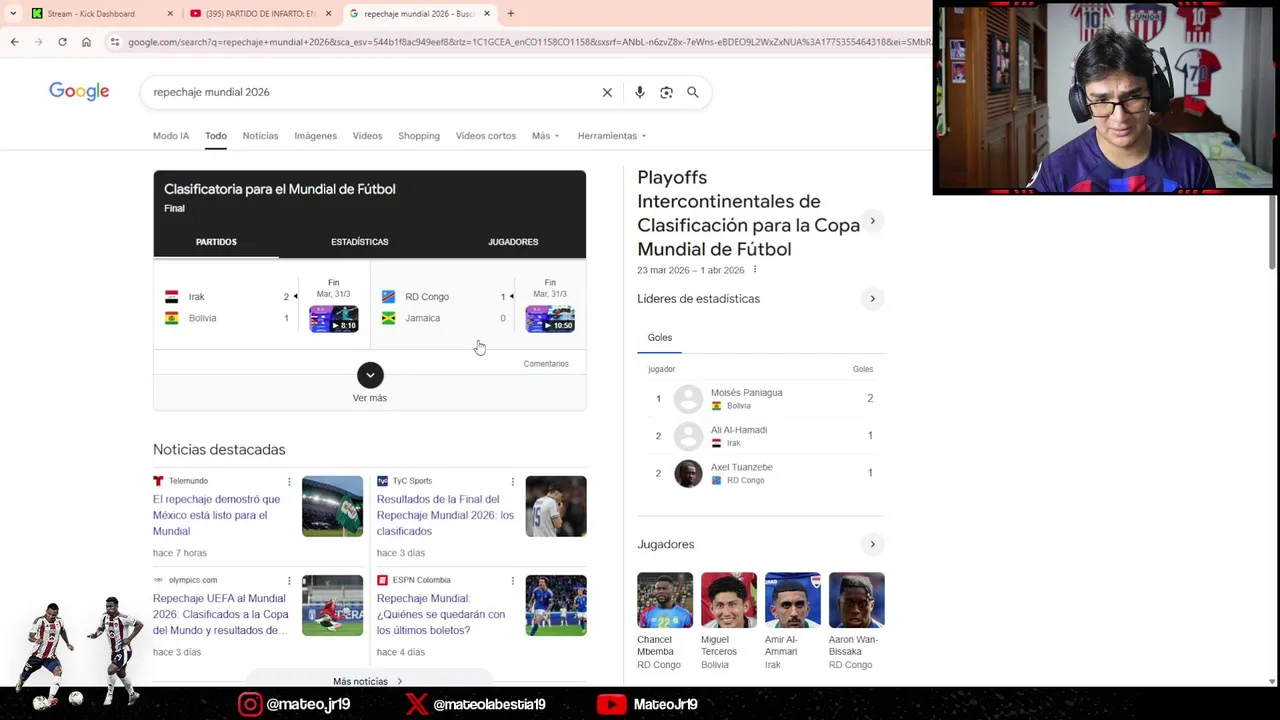Open options menu for ESPN Colombia article
This screenshot has width=1280, height=720.
click(x=513, y=581)
